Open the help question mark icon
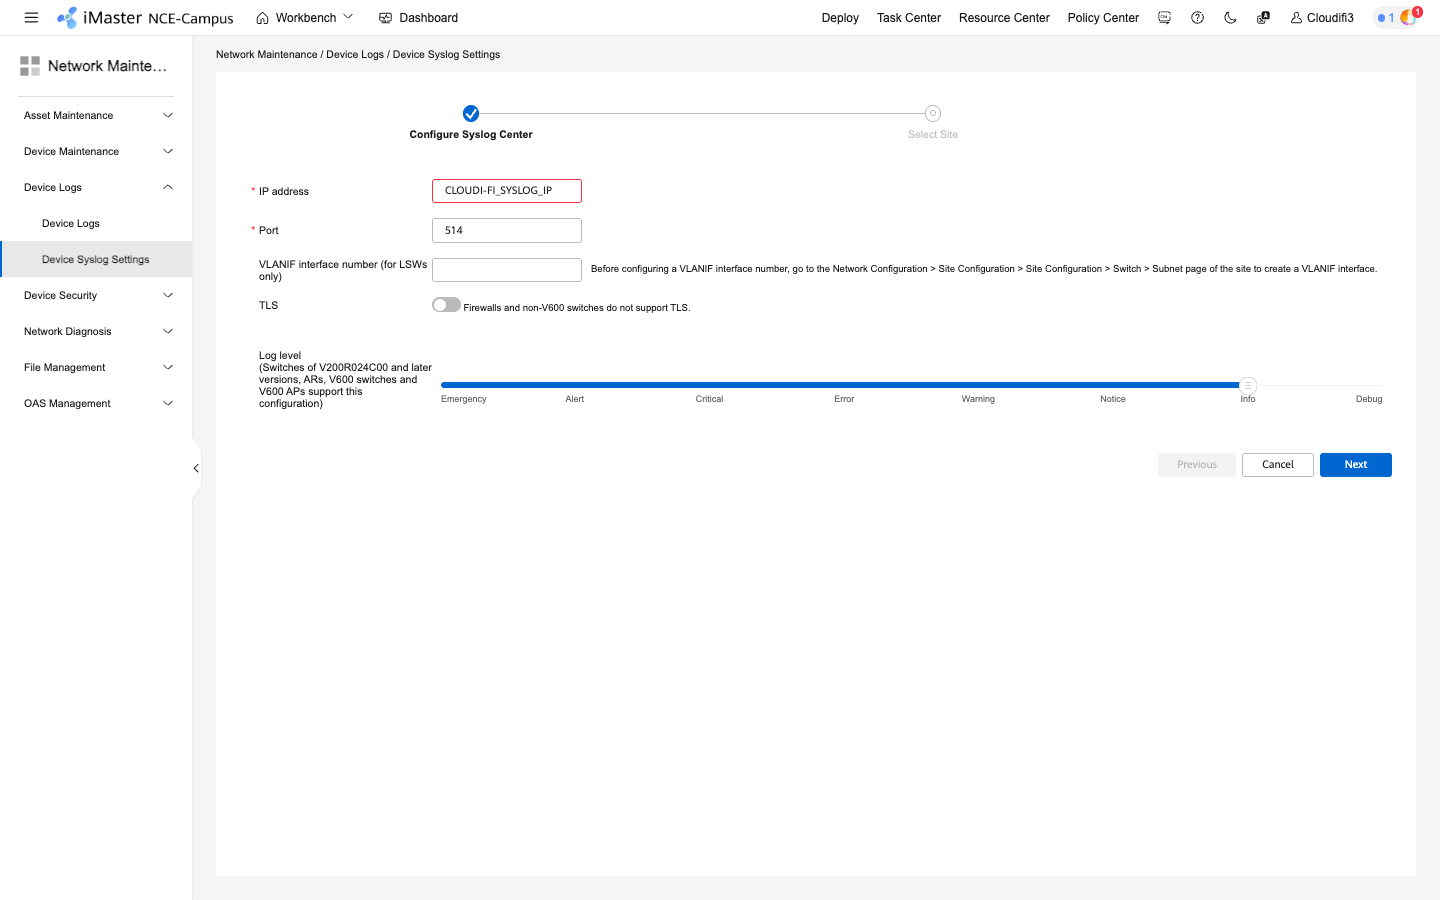Viewport: 1440px width, 900px height. click(x=1197, y=17)
